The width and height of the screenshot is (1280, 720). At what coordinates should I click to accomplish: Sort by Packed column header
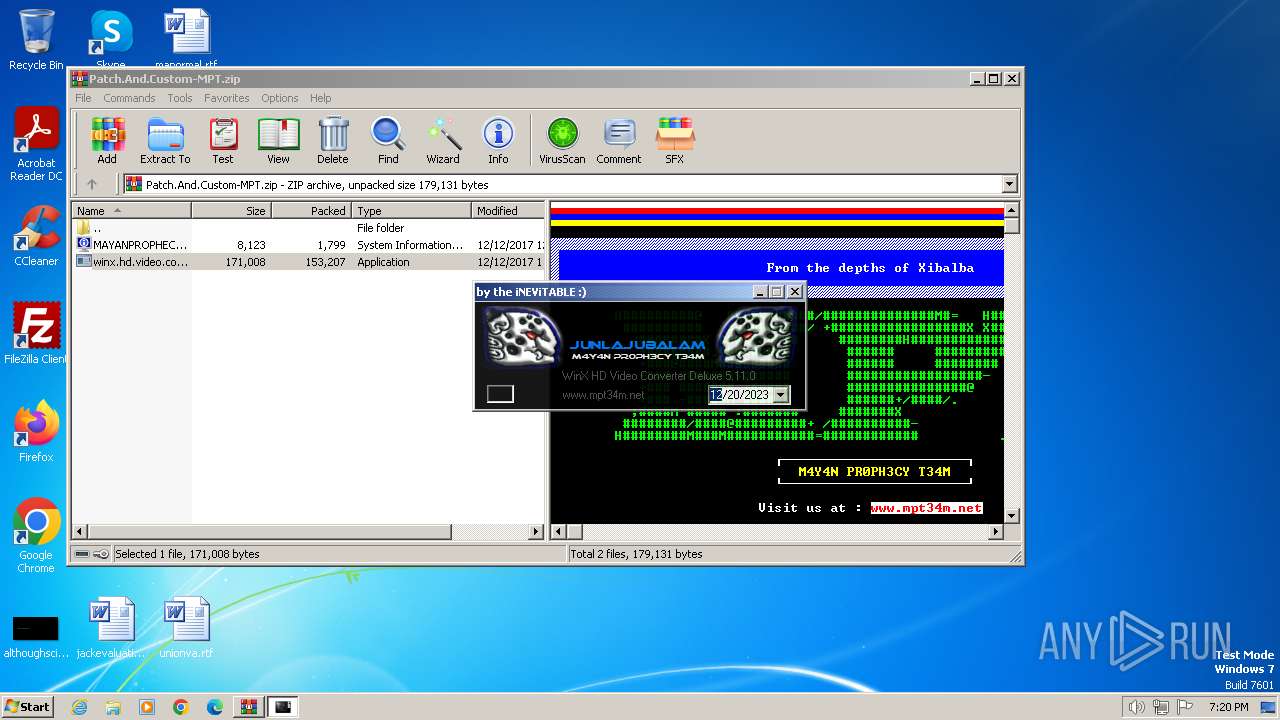[x=311, y=210]
